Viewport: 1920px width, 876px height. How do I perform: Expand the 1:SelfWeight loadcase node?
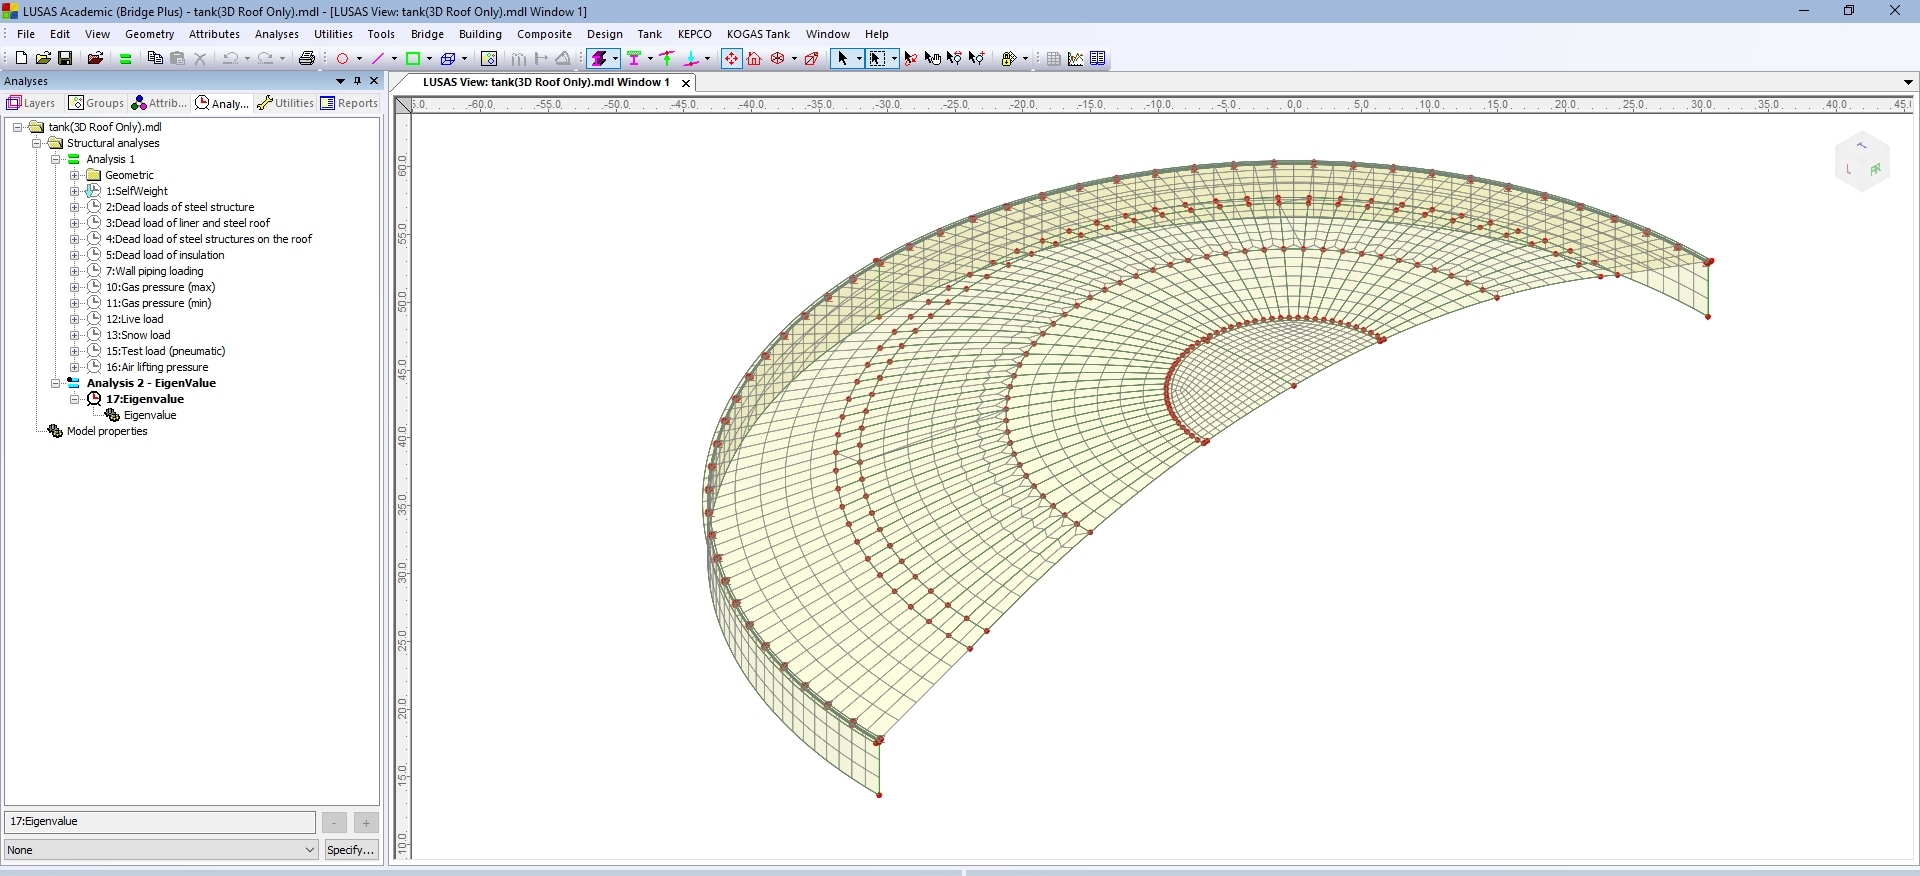coord(75,191)
